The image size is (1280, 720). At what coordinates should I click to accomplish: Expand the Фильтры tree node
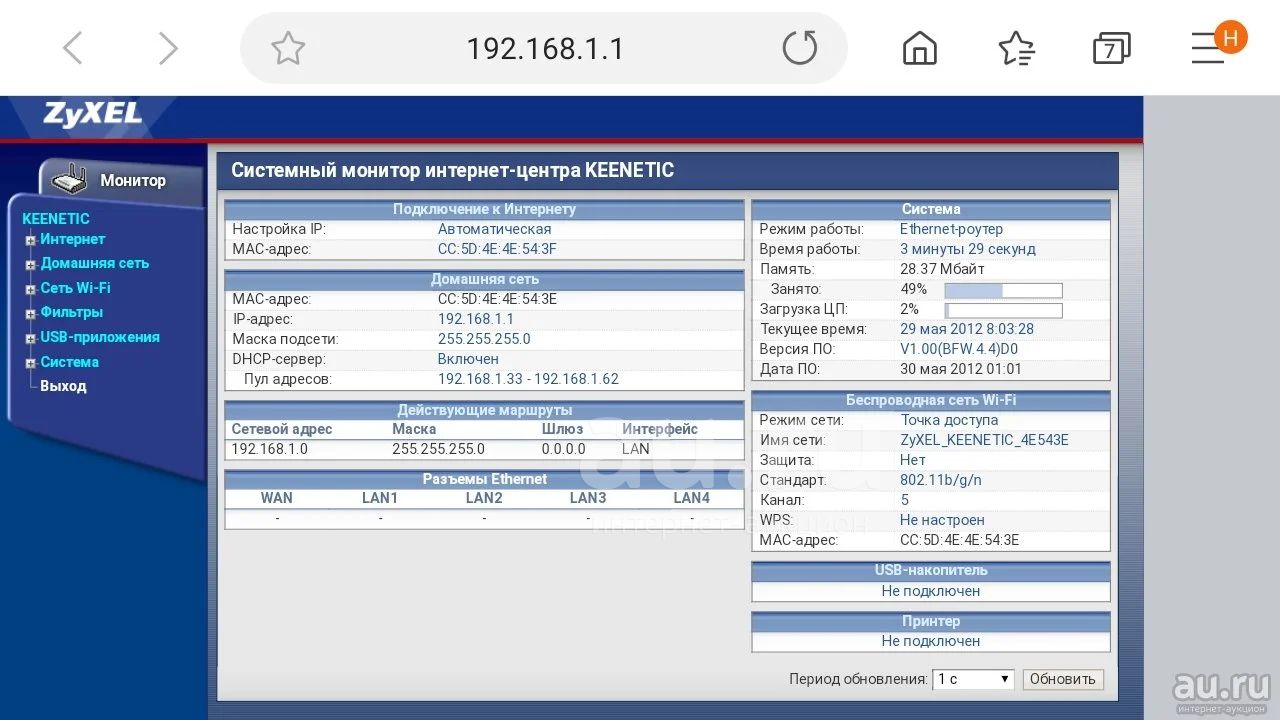point(31,313)
